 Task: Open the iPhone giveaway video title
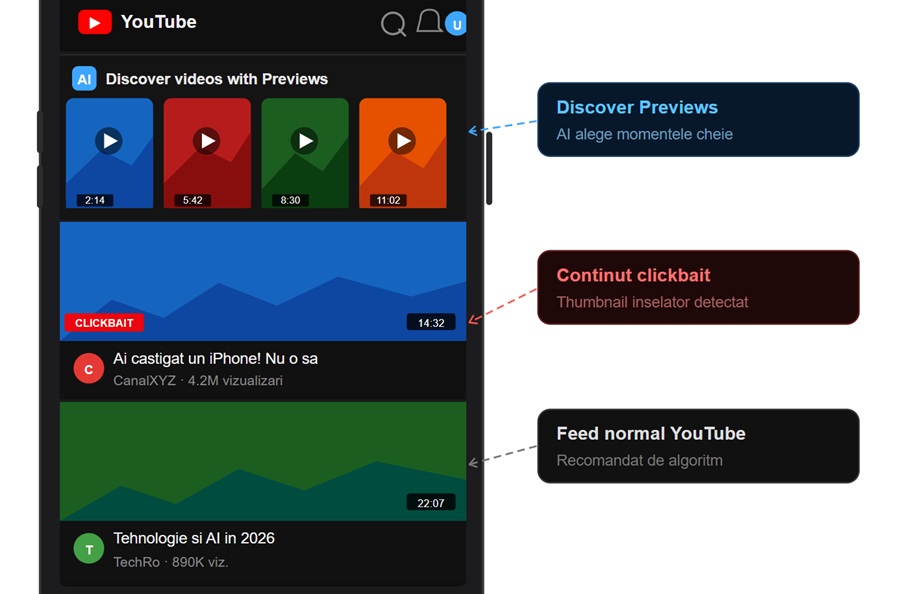point(216,358)
